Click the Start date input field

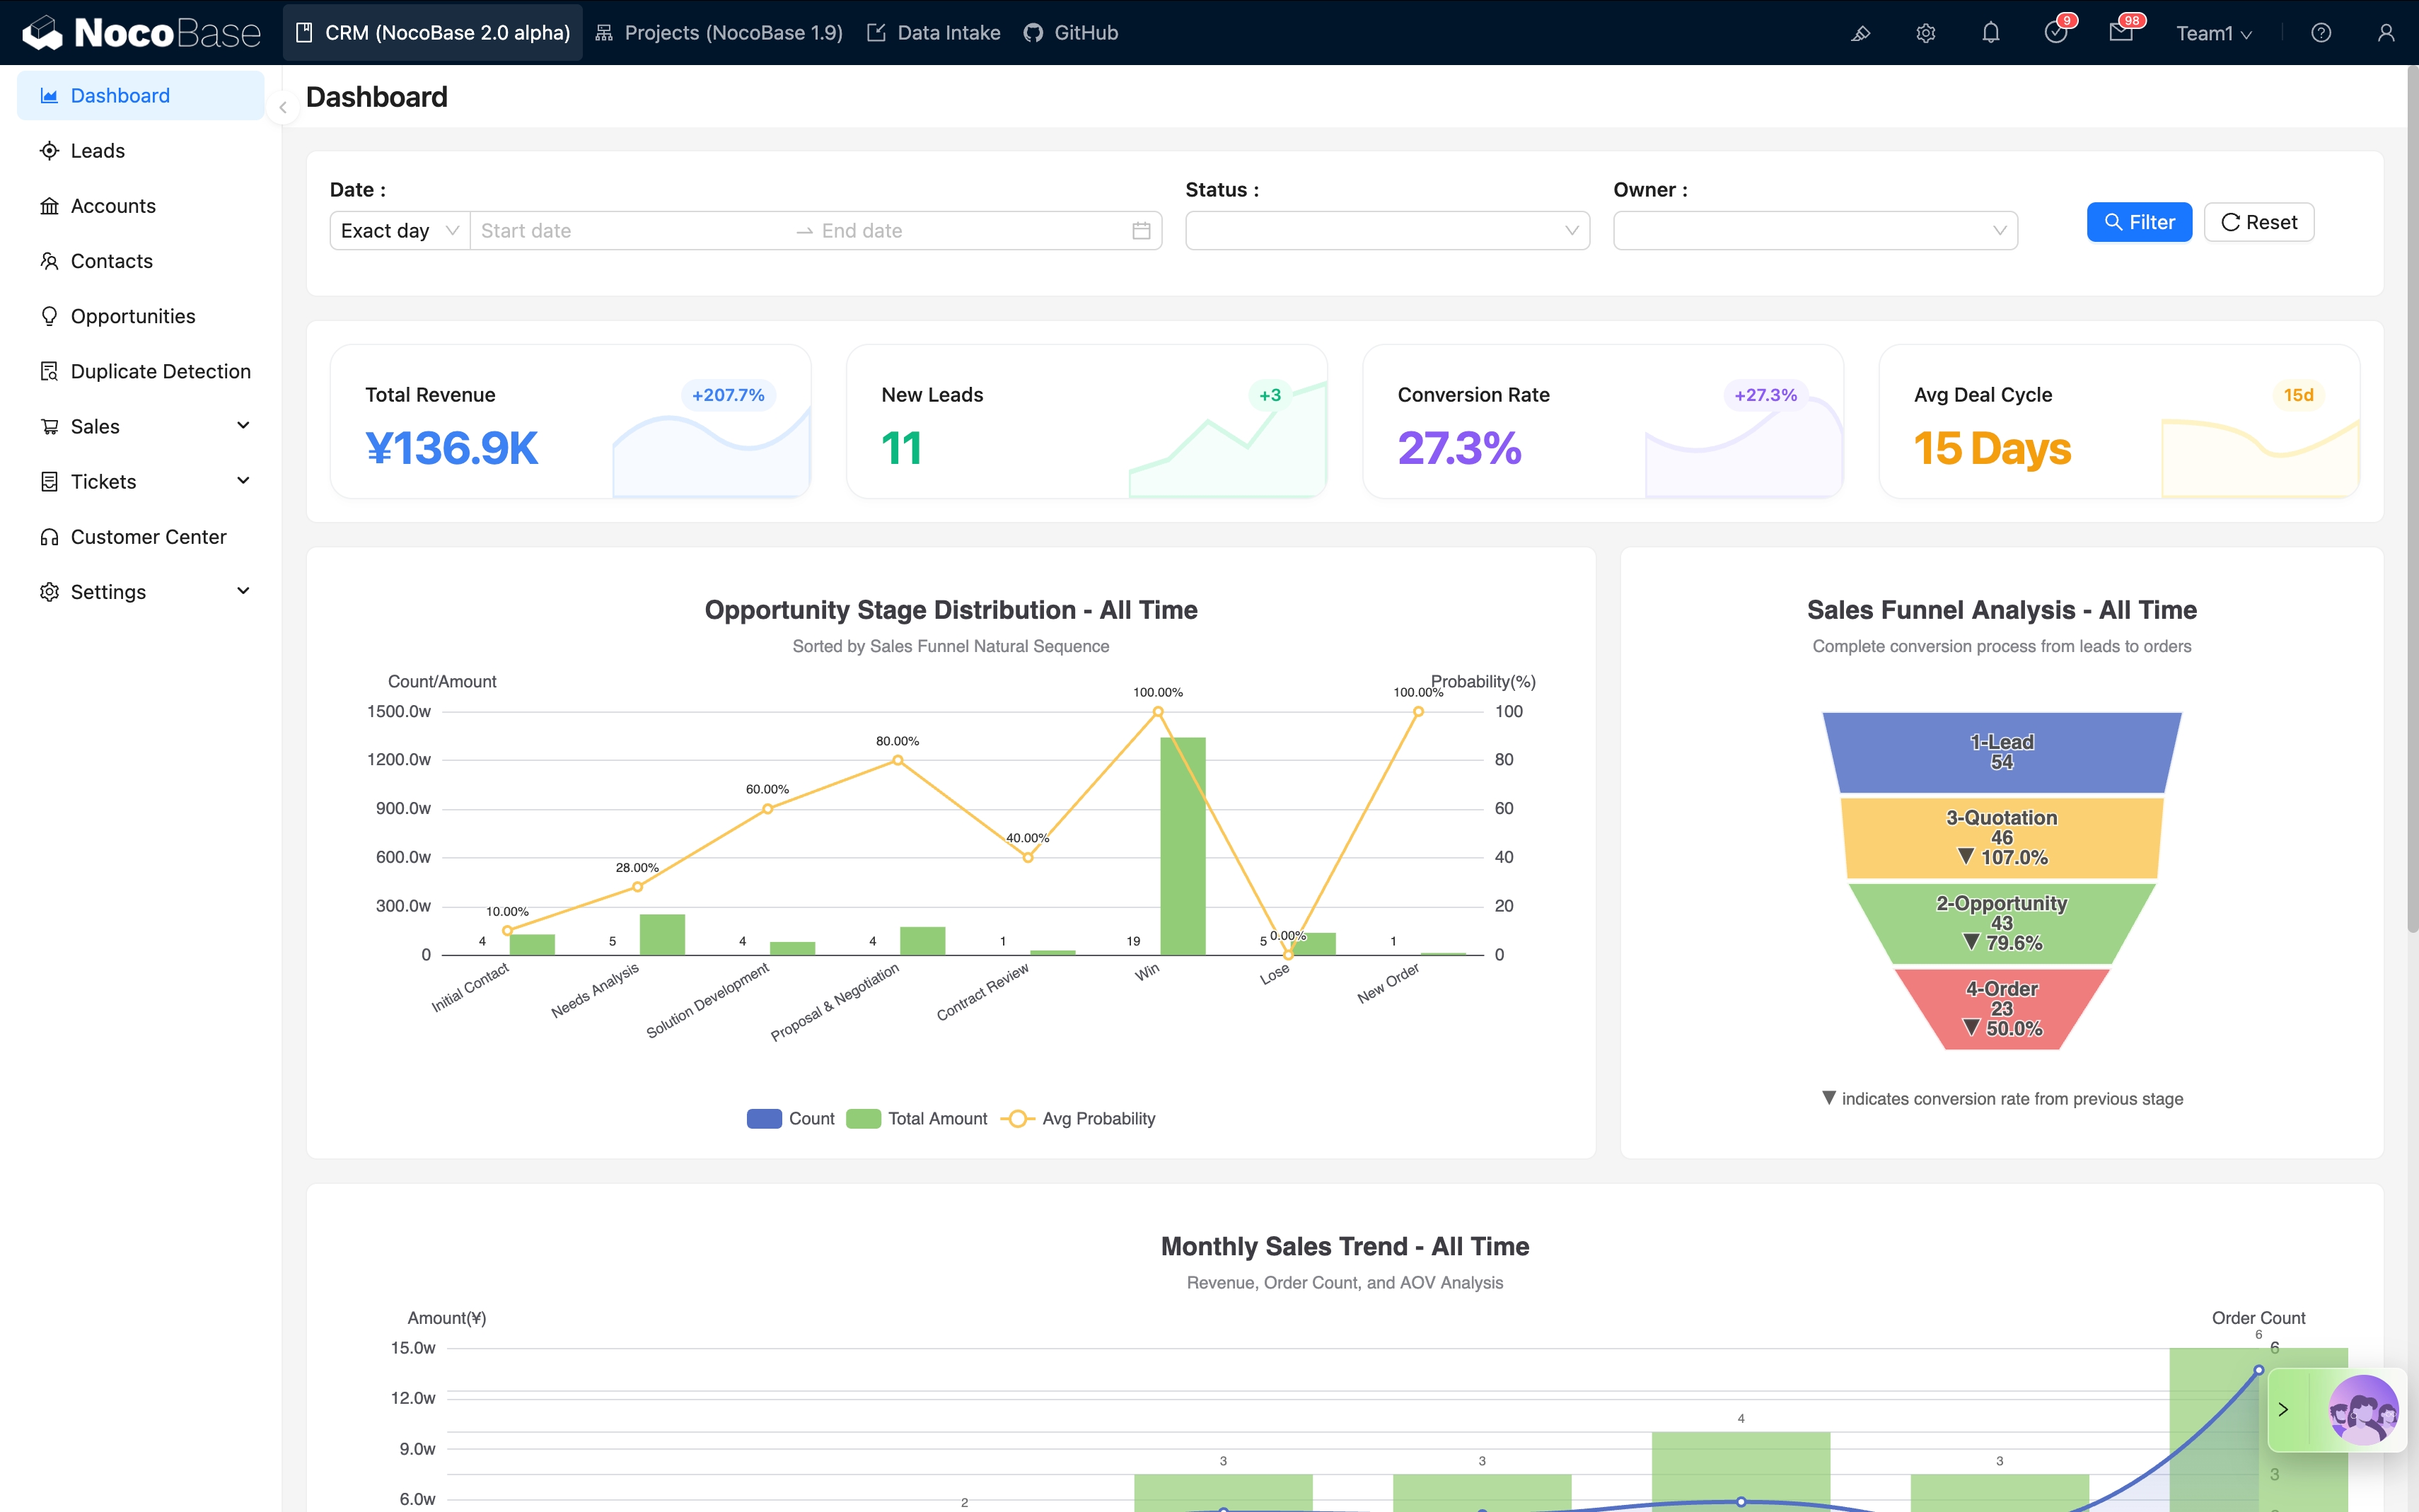click(630, 231)
